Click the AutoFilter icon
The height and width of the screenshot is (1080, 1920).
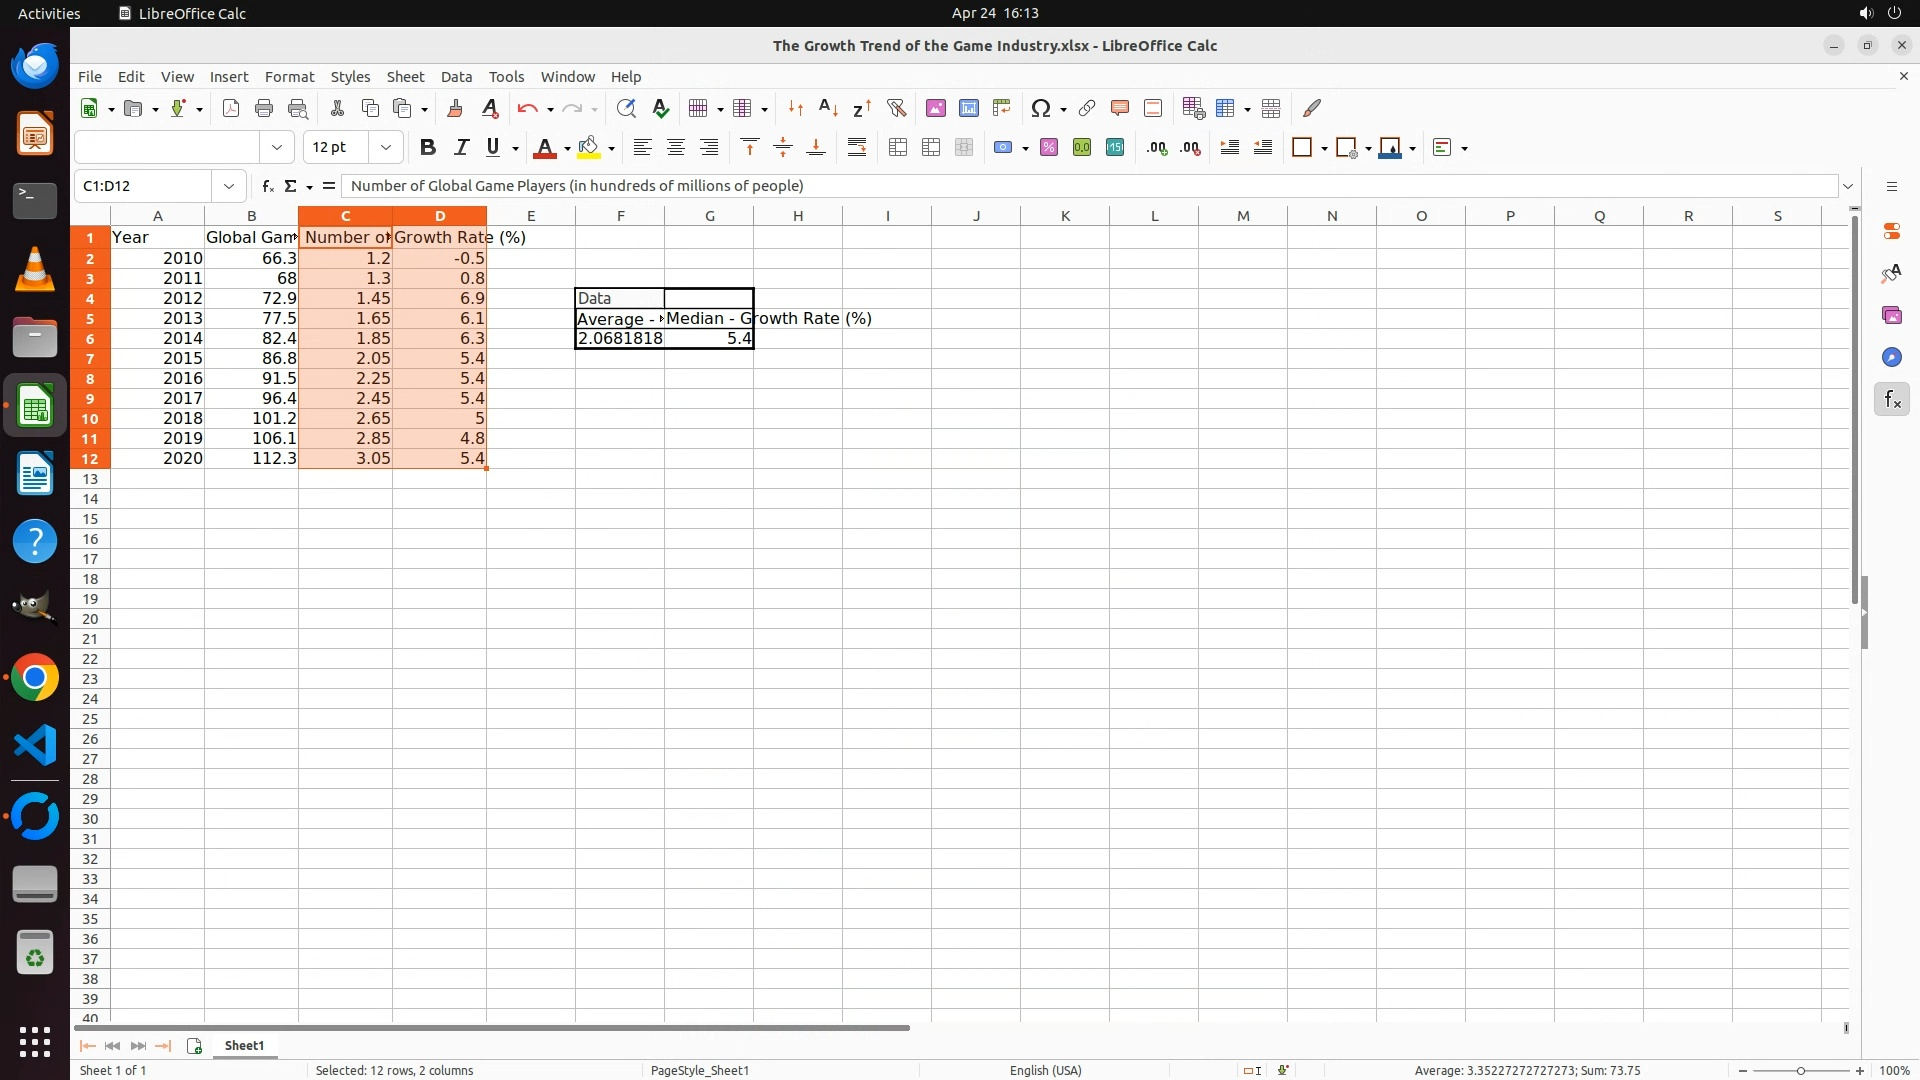click(896, 108)
